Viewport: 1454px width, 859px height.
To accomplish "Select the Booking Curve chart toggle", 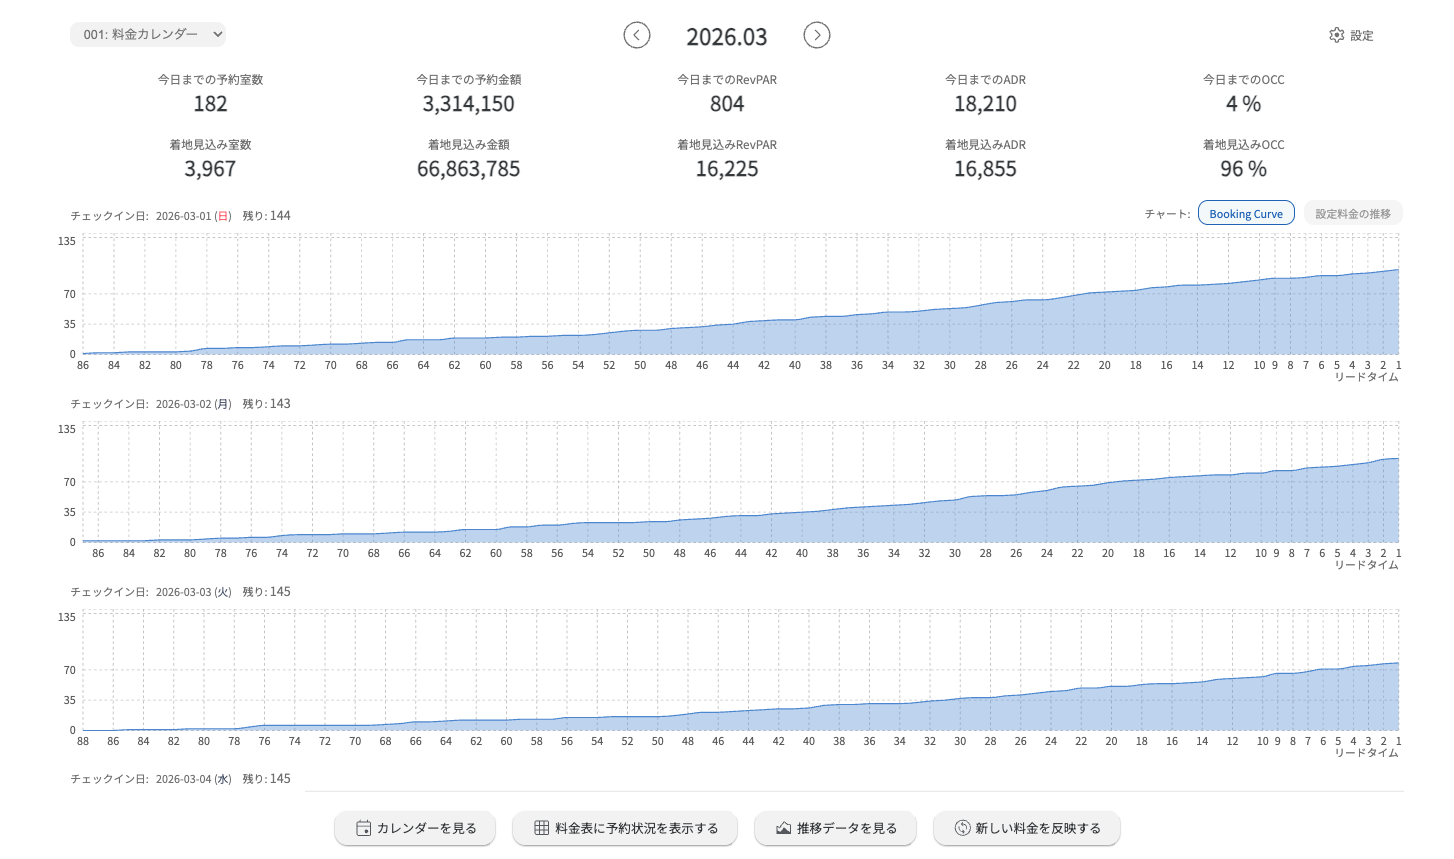I will tap(1245, 213).
